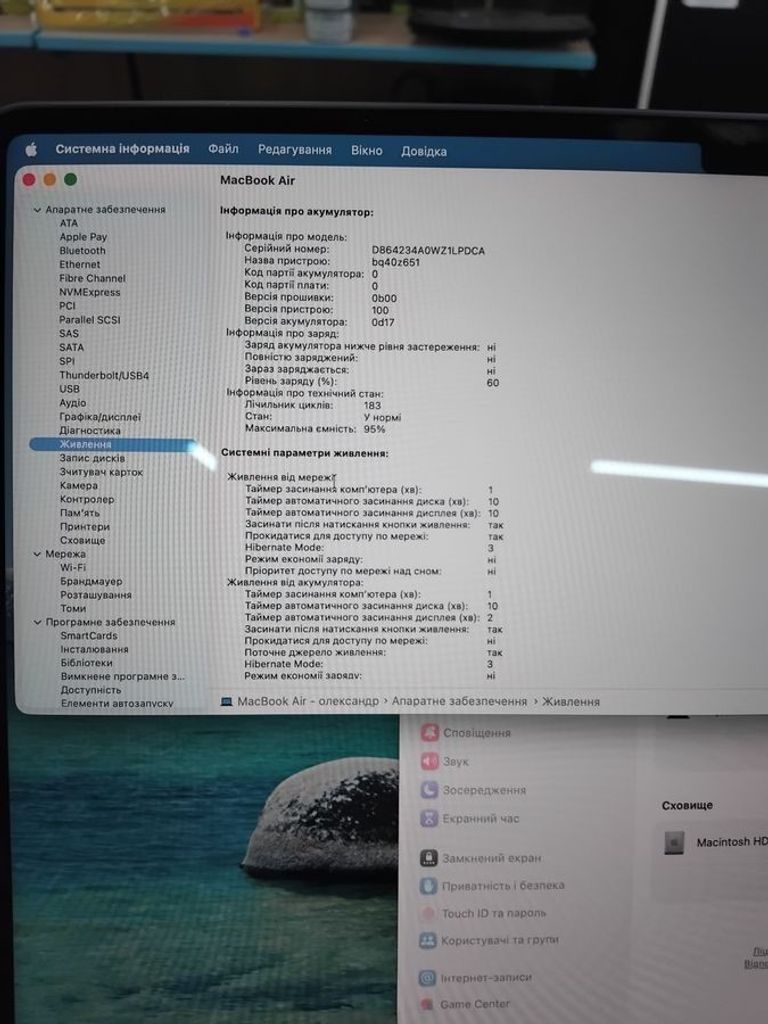Select Графіка/дисплеї in the sidebar

tap(100, 417)
